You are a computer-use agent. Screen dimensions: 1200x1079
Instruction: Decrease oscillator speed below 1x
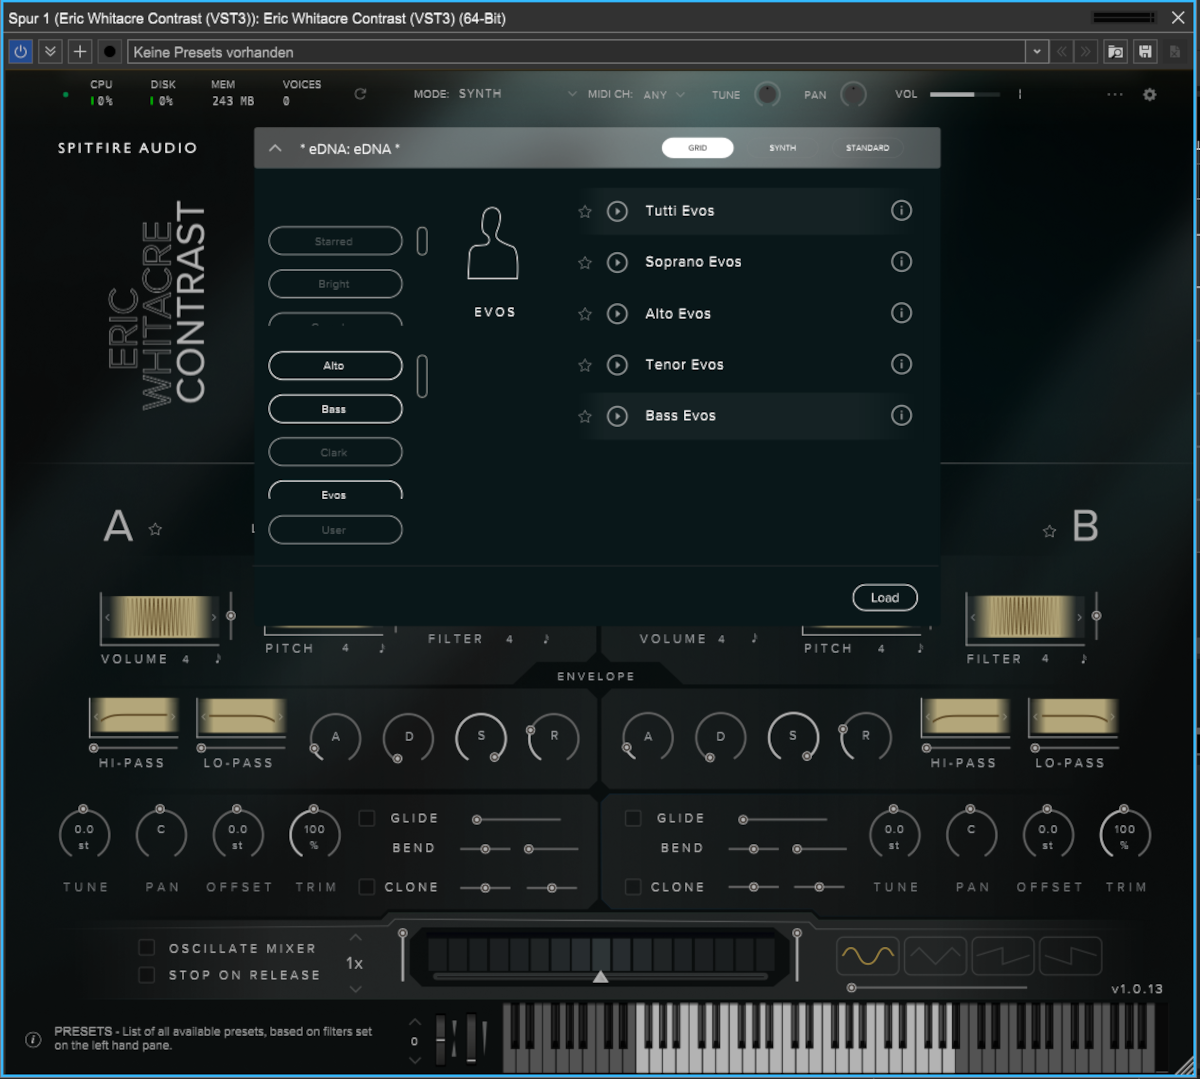click(355, 989)
